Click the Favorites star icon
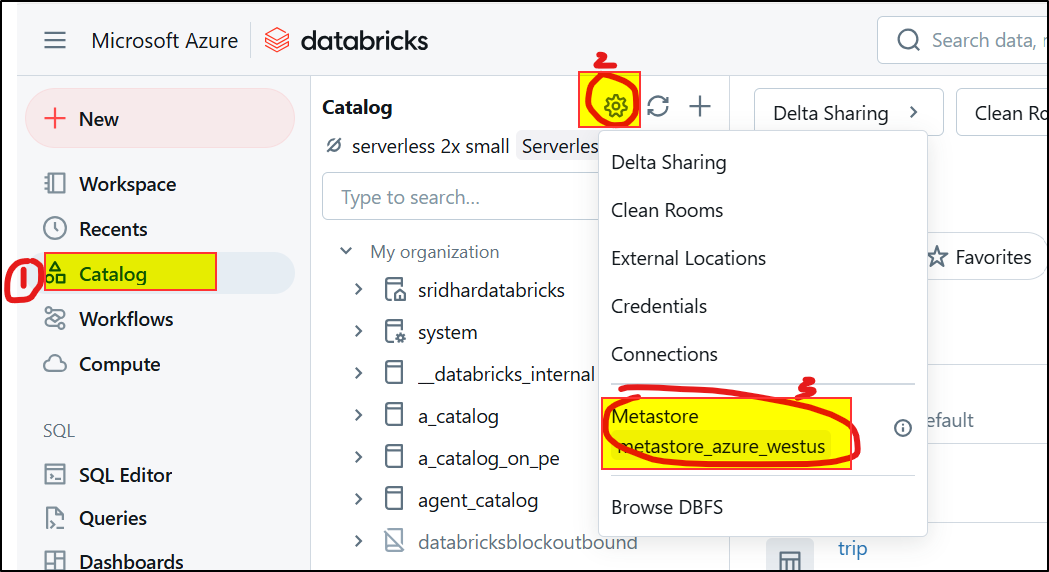Screen dimensions: 1049x572 [938, 257]
